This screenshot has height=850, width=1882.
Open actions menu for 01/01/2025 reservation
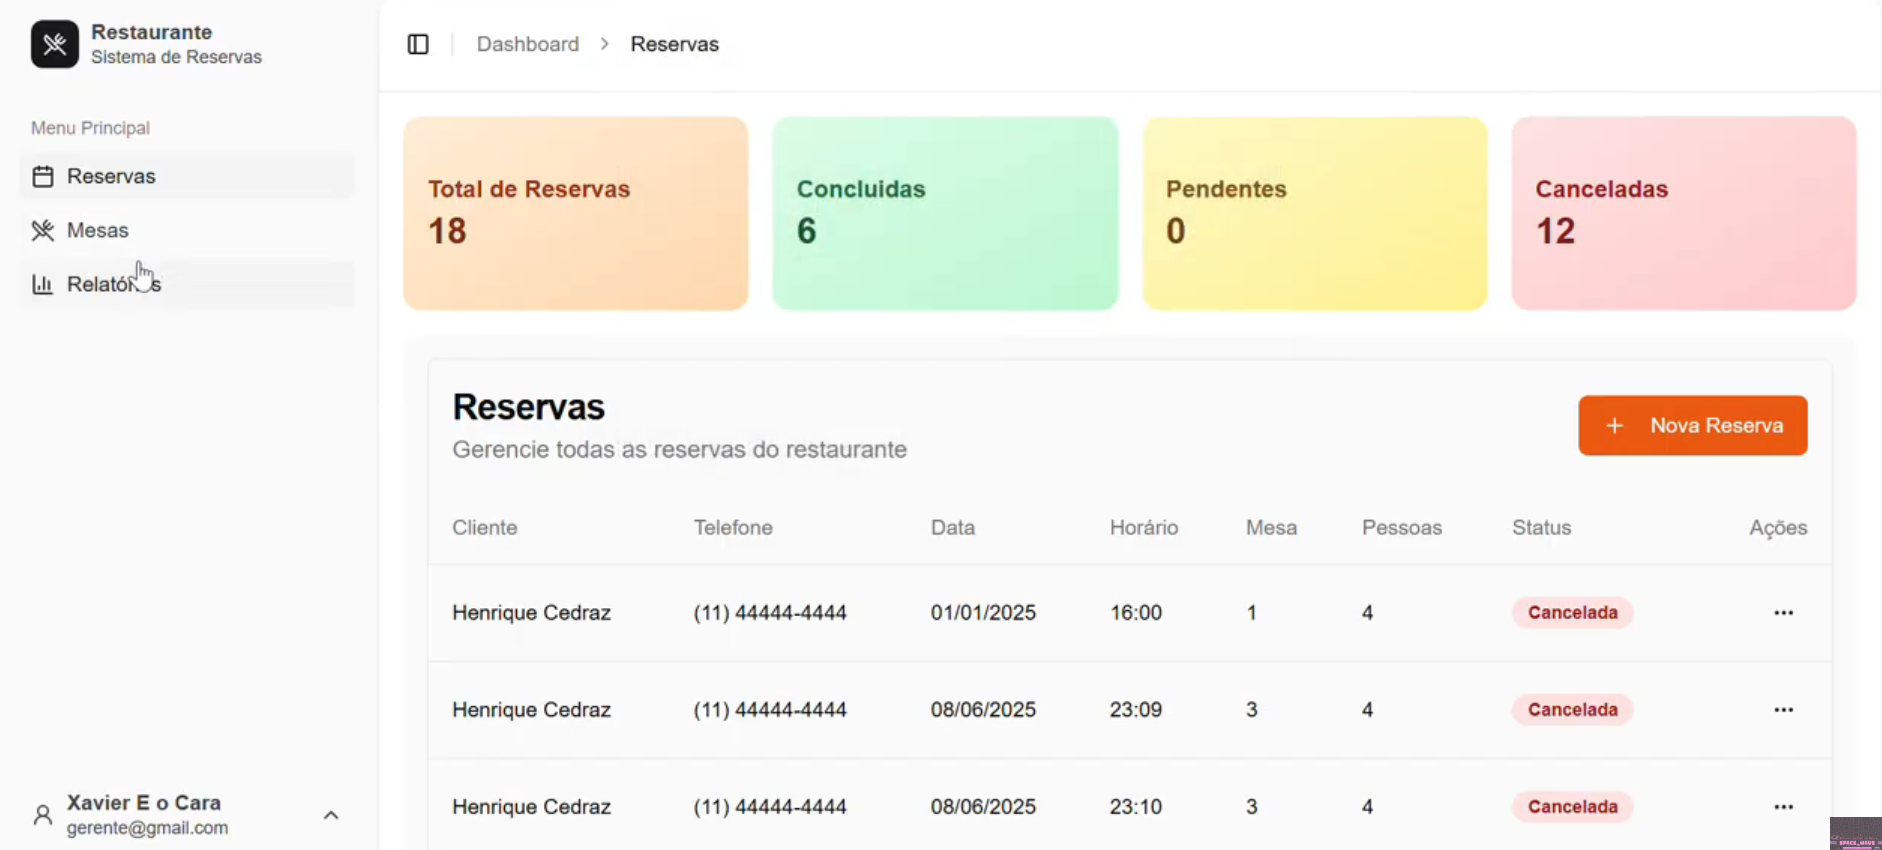[1783, 613]
